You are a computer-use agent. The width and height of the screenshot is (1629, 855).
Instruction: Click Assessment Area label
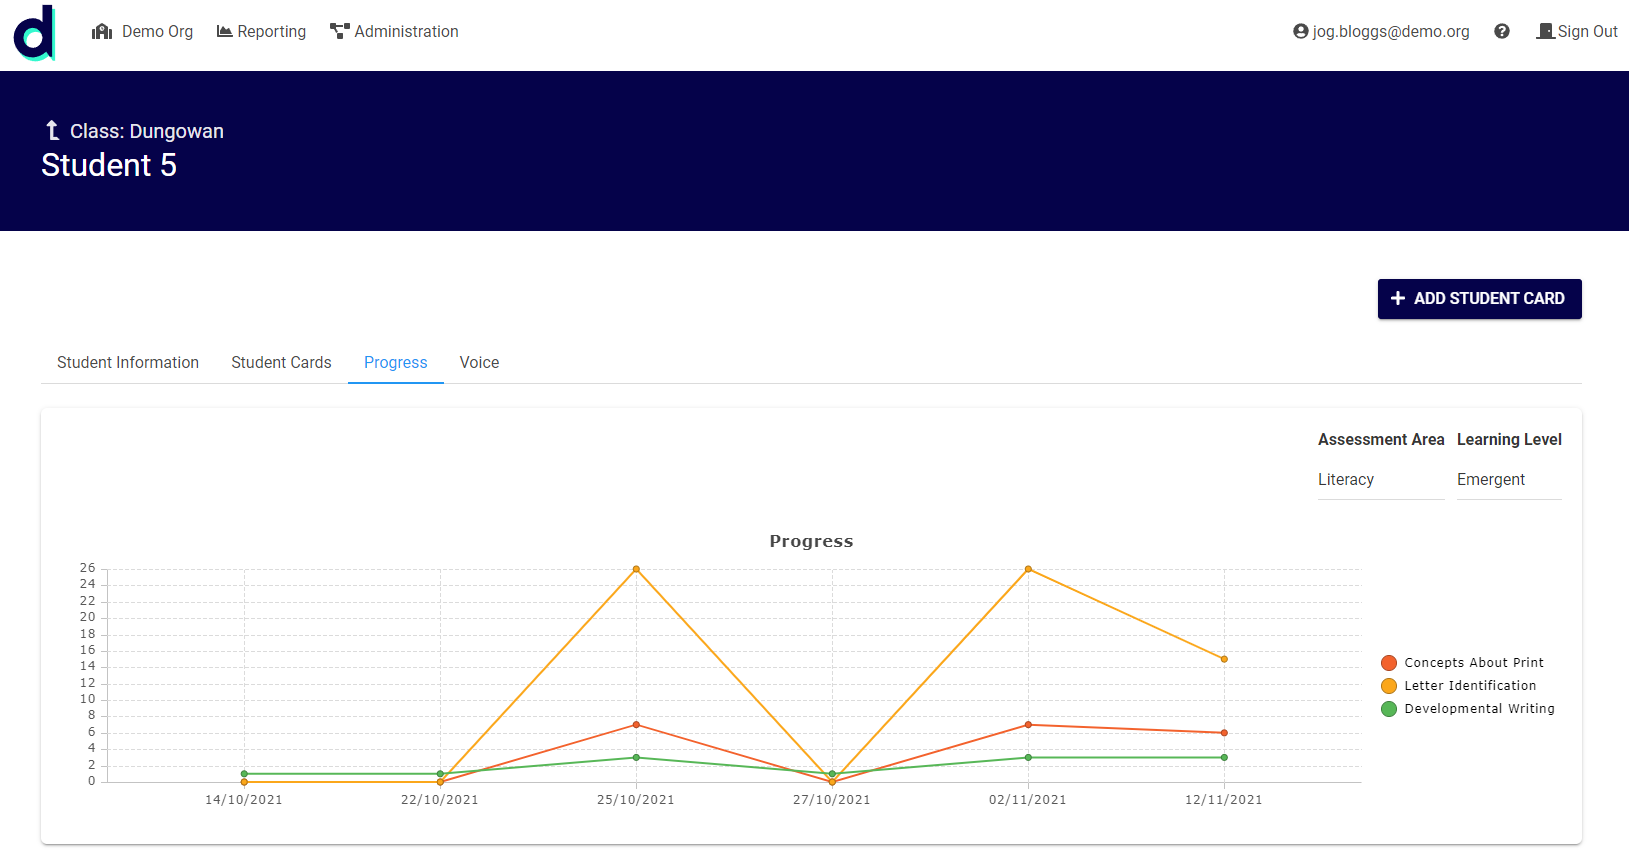(1381, 440)
